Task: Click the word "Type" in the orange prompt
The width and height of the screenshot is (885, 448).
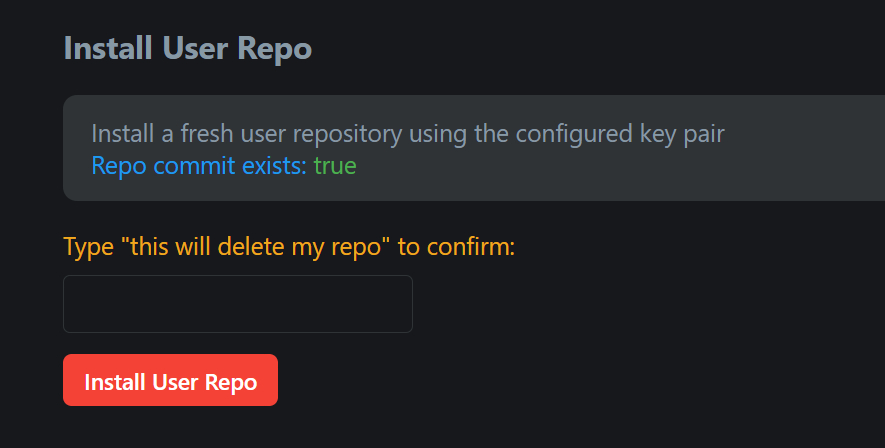Action: [88, 246]
